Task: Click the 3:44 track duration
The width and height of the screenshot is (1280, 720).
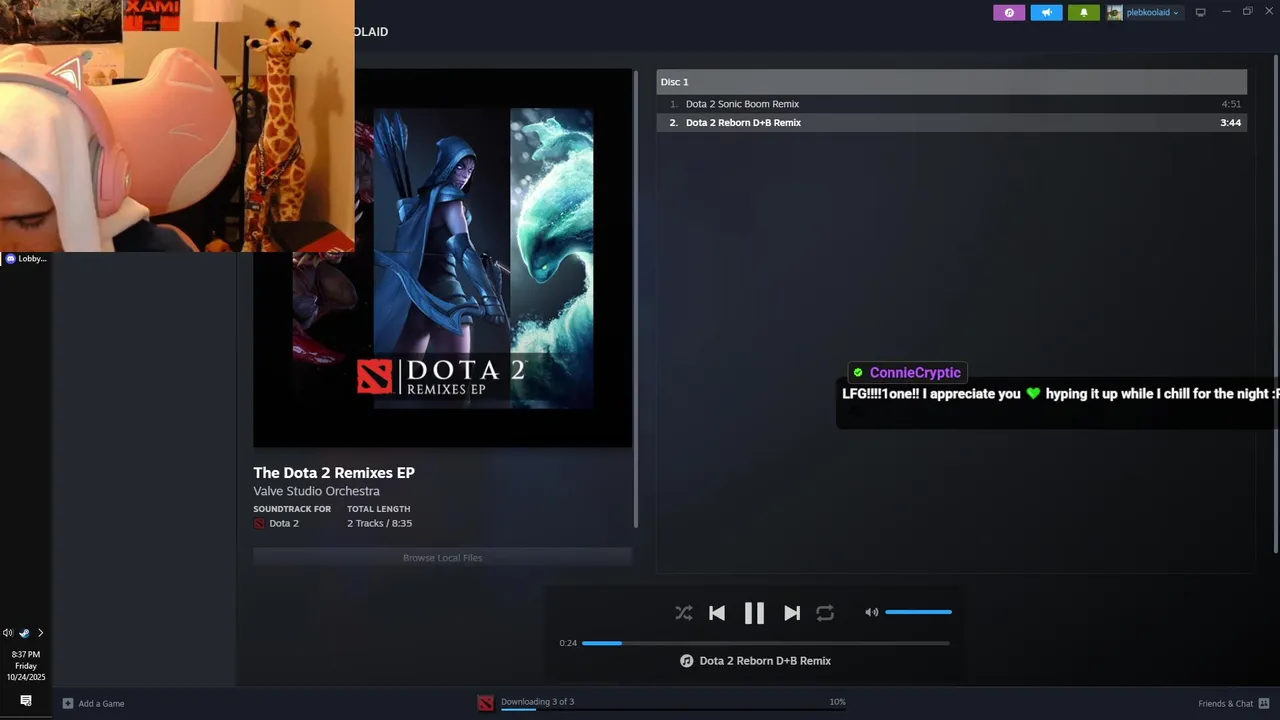Action: 1230,123
